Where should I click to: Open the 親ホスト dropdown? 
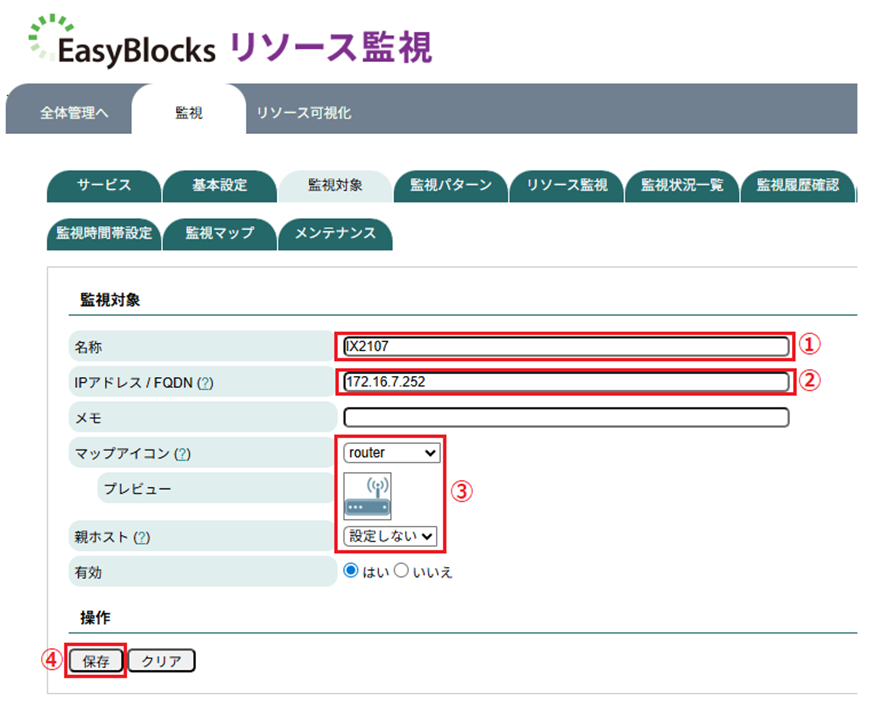click(x=391, y=536)
